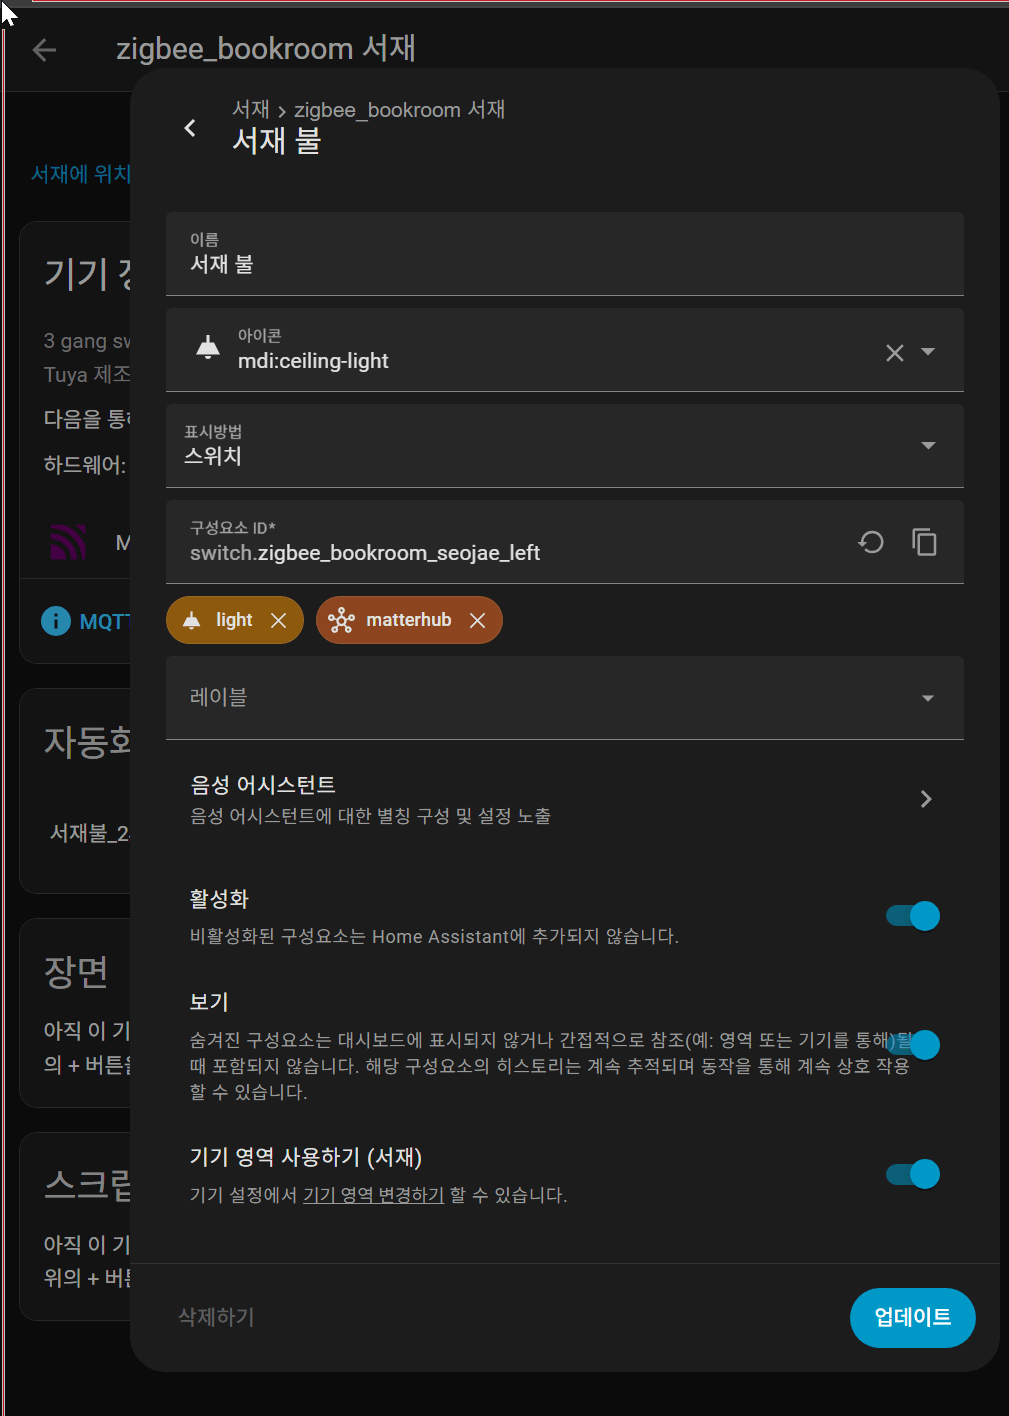Open the 기기 영역 변경하기 link
The image size is (1009, 1416).
[x=373, y=1195]
